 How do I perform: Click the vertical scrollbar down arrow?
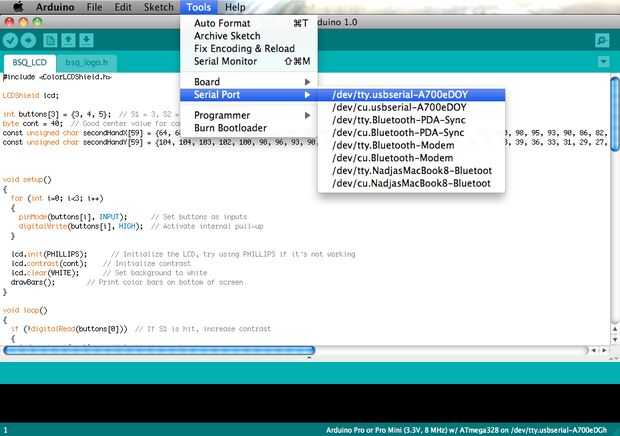pos(615,340)
